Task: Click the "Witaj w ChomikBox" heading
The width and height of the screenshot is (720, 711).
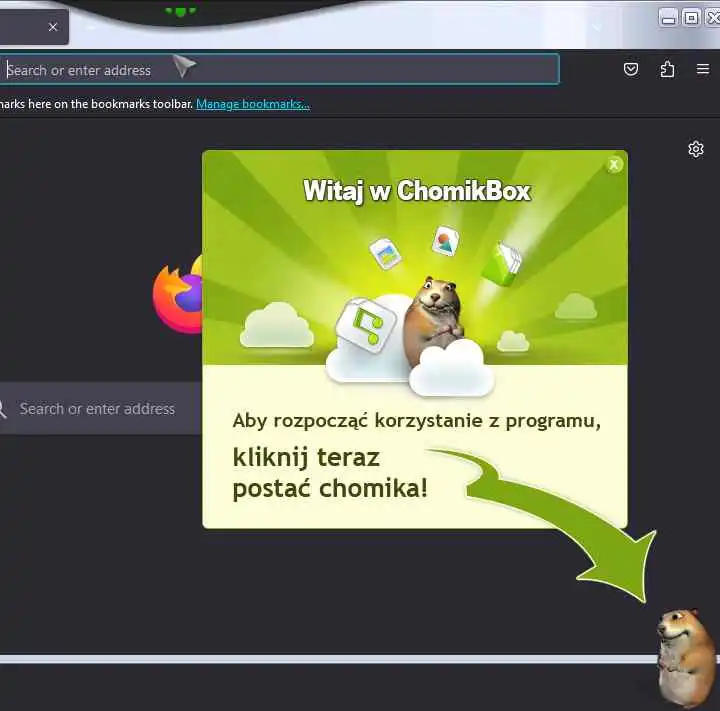Action: pos(416,191)
